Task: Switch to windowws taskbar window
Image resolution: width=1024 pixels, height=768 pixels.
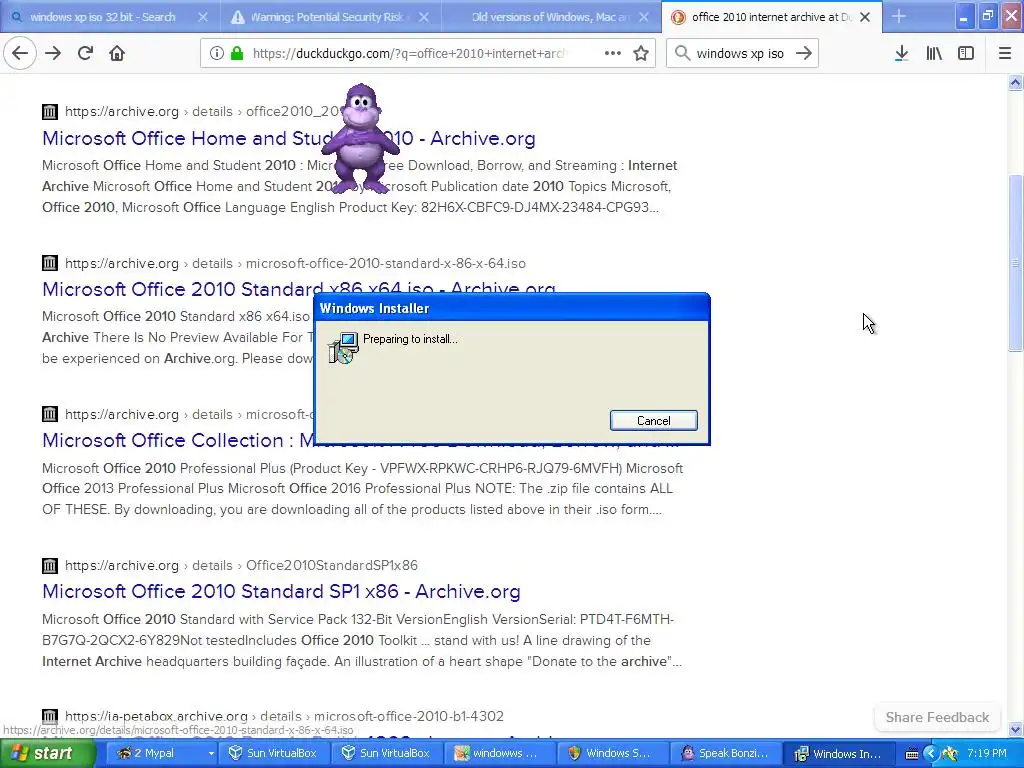Action: click(x=499, y=754)
